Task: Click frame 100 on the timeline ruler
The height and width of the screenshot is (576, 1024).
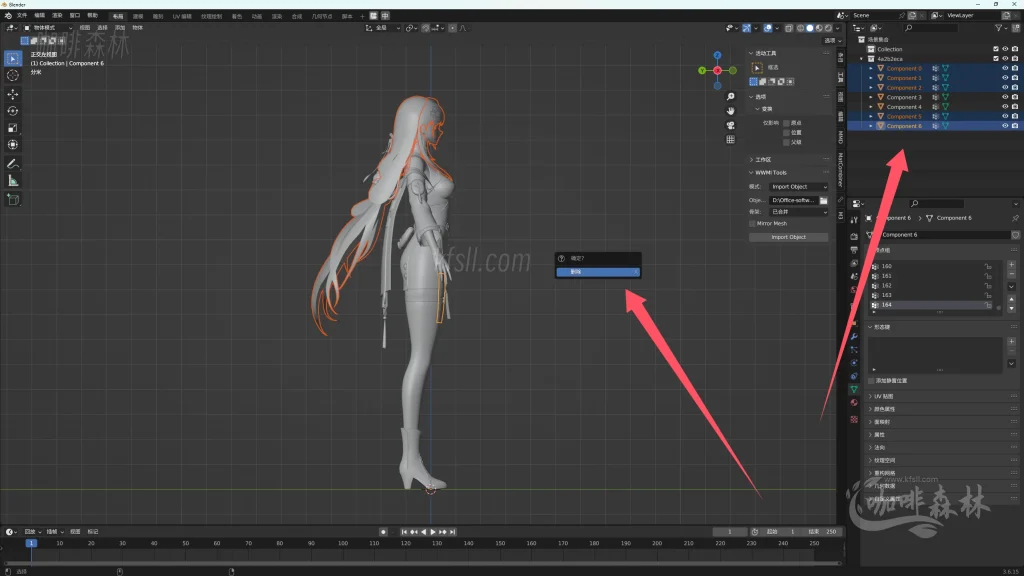Action: coord(343,543)
